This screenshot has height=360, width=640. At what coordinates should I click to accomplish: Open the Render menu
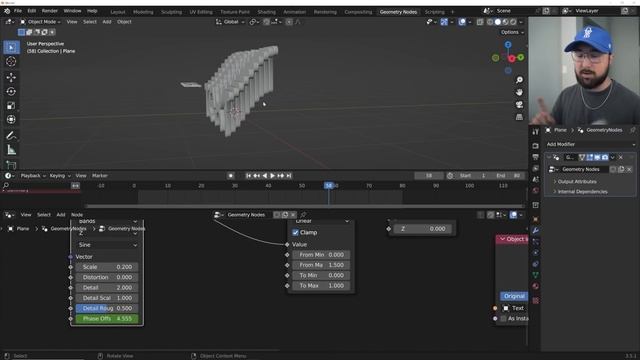pyautogui.click(x=50, y=11)
